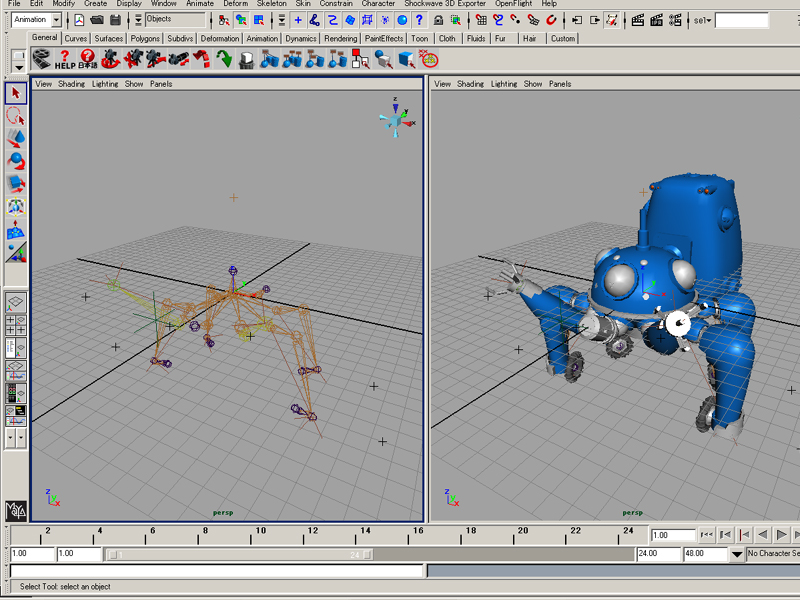The height and width of the screenshot is (600, 800).
Task: Click the red HELP question mark shelf icon
Action: tap(64, 58)
